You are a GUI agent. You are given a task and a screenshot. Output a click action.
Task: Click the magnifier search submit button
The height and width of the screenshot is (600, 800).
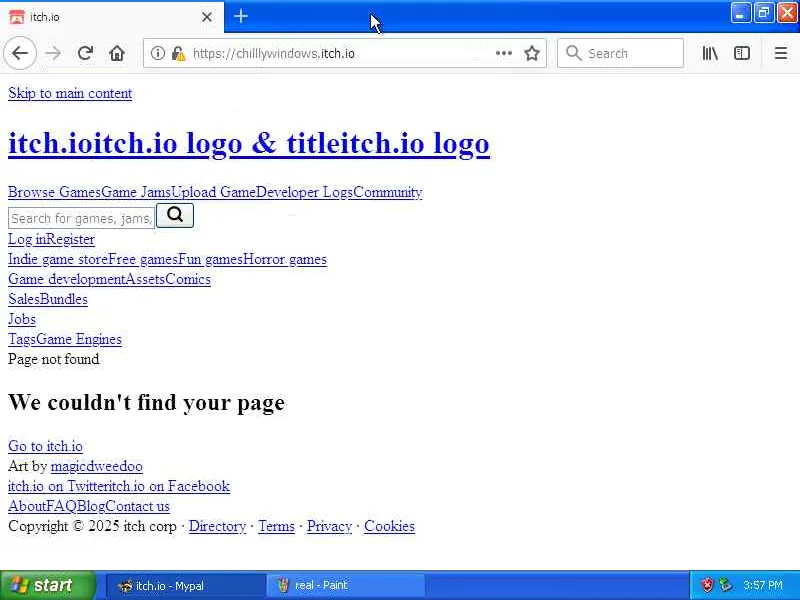tap(174, 215)
